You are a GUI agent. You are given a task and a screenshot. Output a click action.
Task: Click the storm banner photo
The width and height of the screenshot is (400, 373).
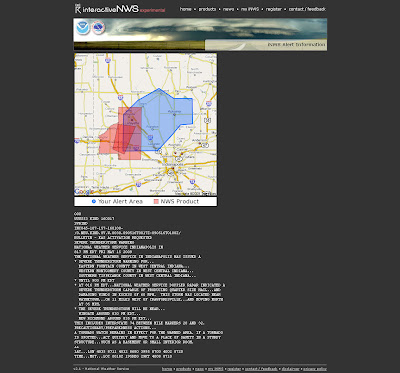click(200, 34)
